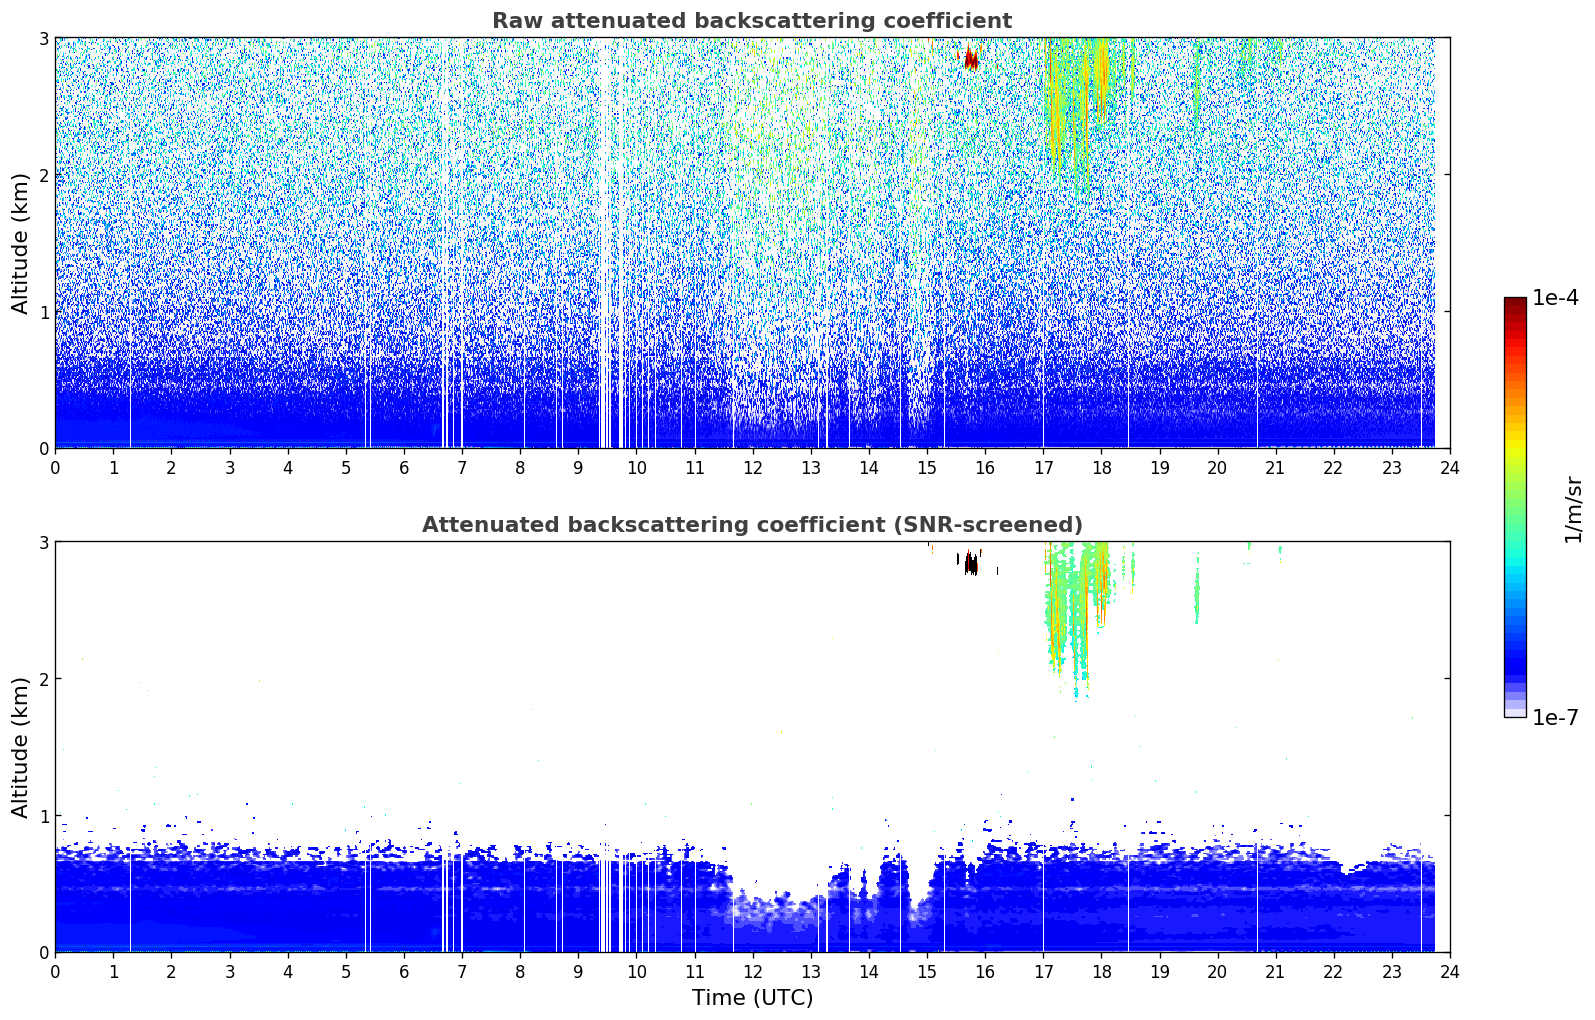Viewport: 1595px width, 1020px height.
Task: Click altitude tick "2" of the raw plot
Action: [x=43, y=175]
